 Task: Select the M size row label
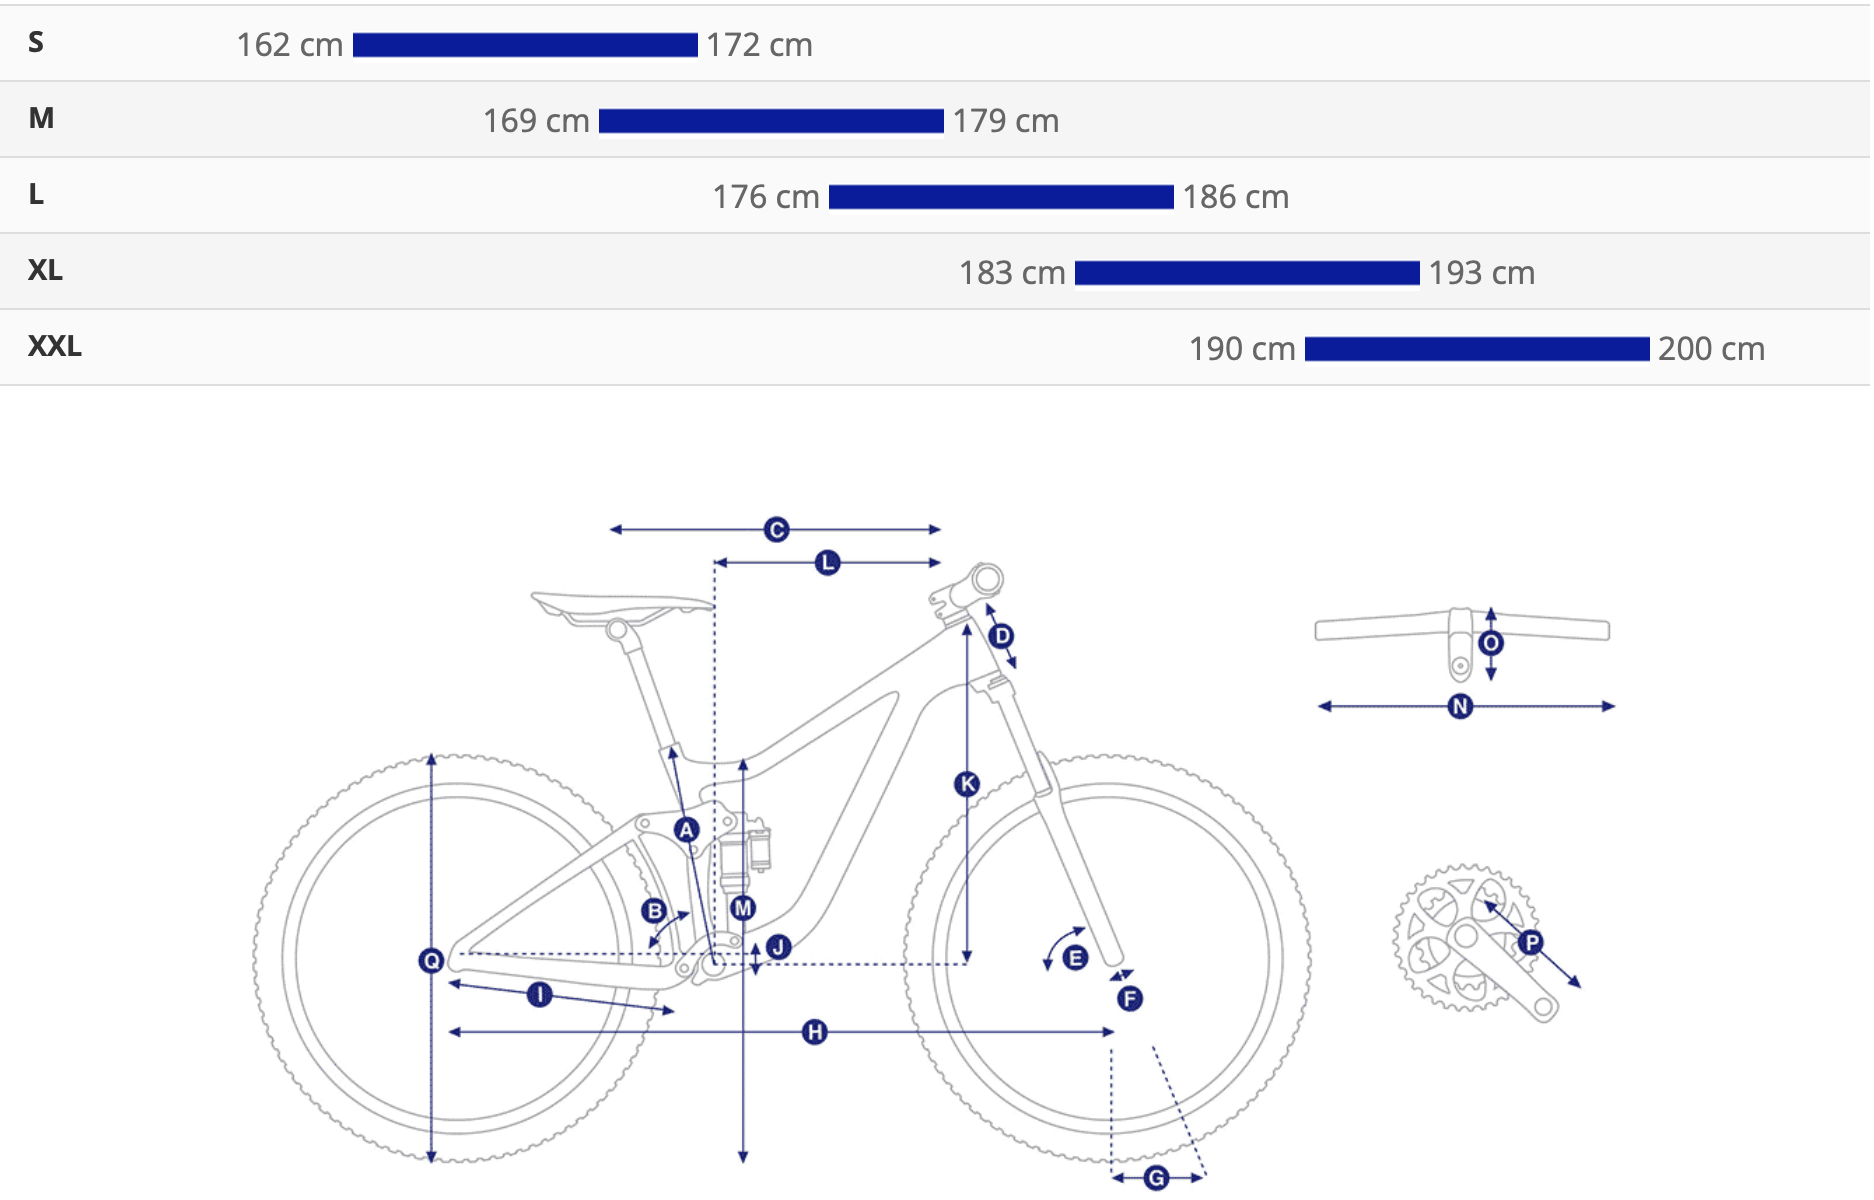(x=41, y=118)
